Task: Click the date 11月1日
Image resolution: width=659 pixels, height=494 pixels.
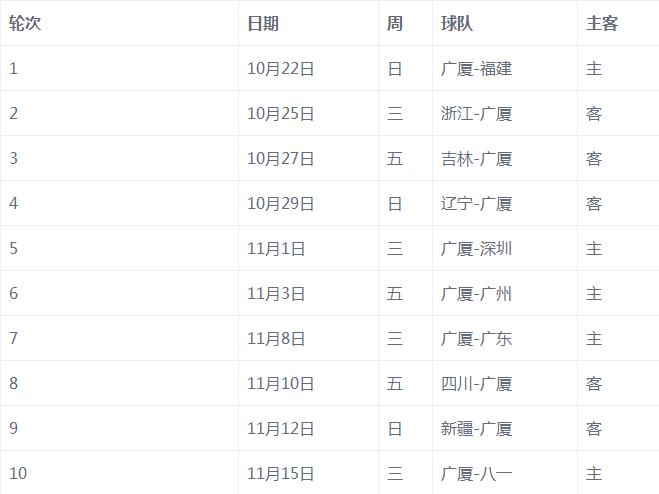Action: (276, 248)
